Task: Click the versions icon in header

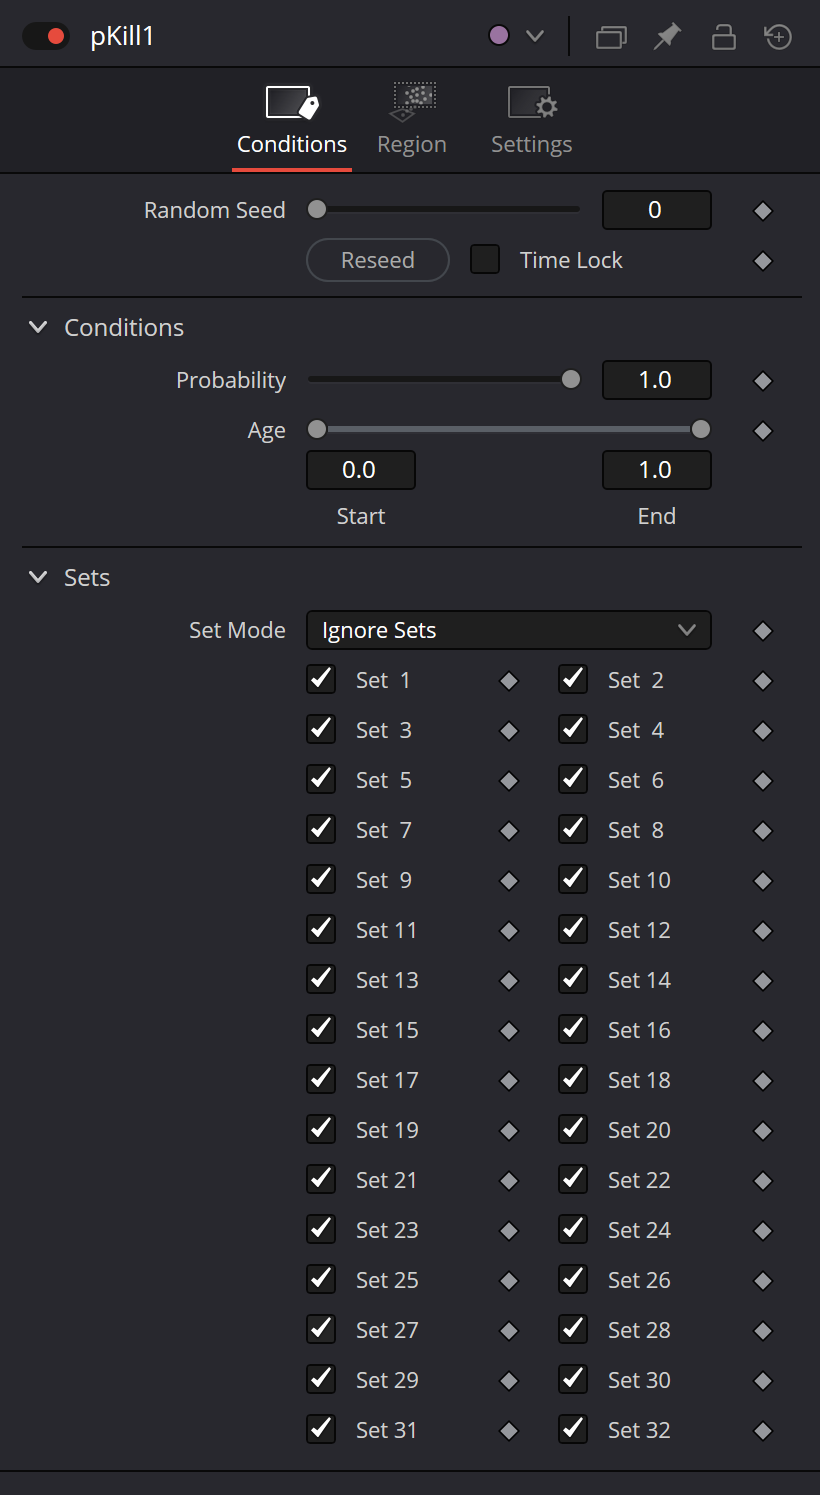Action: point(611,37)
